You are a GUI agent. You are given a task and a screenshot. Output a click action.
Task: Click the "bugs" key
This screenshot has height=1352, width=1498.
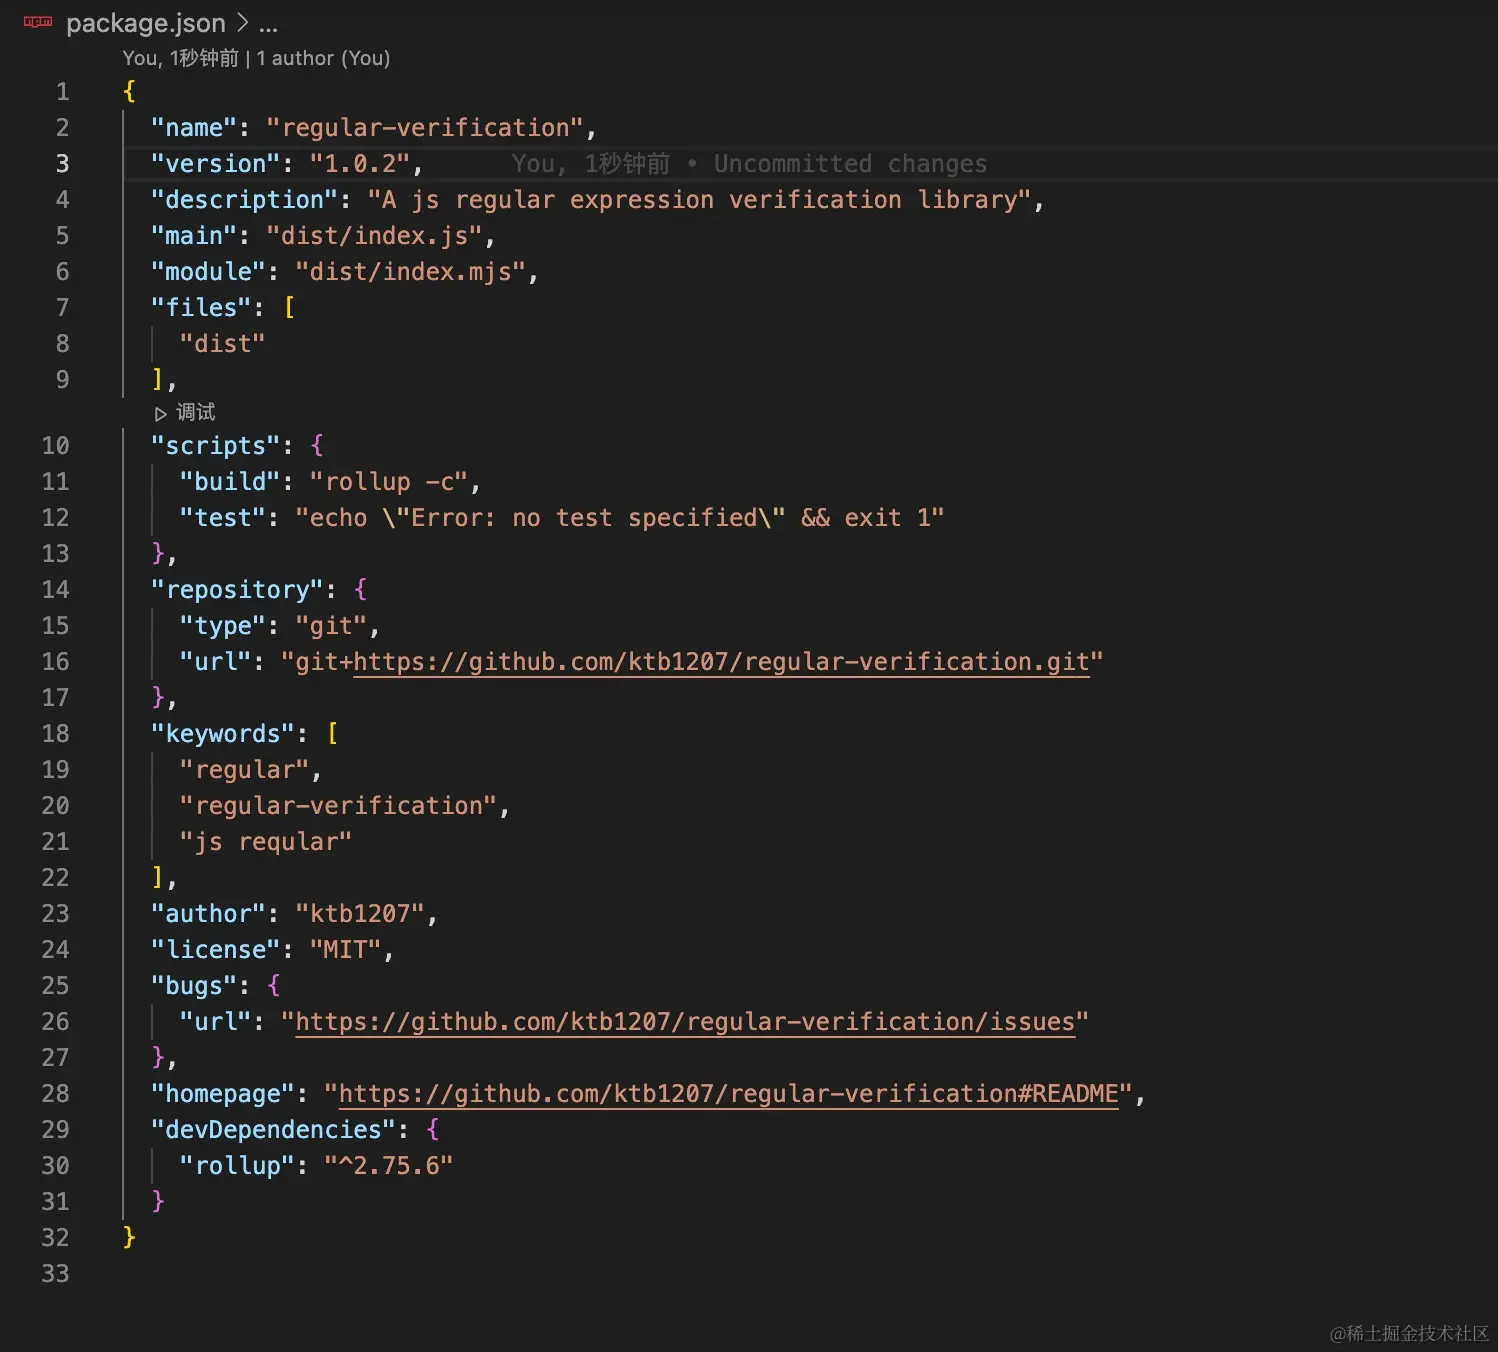(194, 986)
